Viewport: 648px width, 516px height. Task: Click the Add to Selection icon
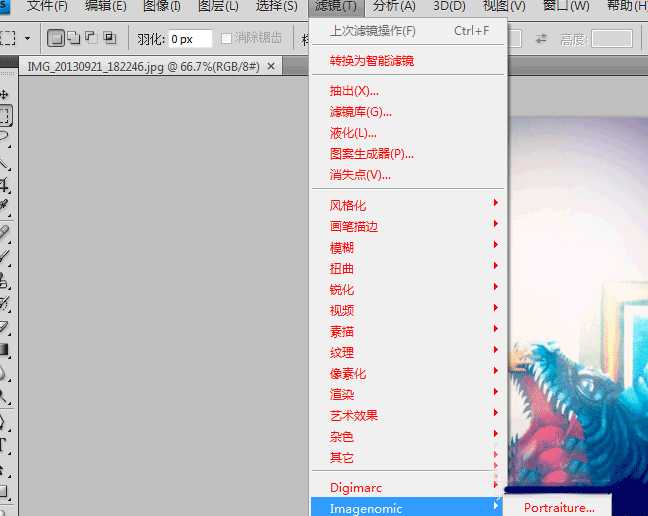click(74, 39)
